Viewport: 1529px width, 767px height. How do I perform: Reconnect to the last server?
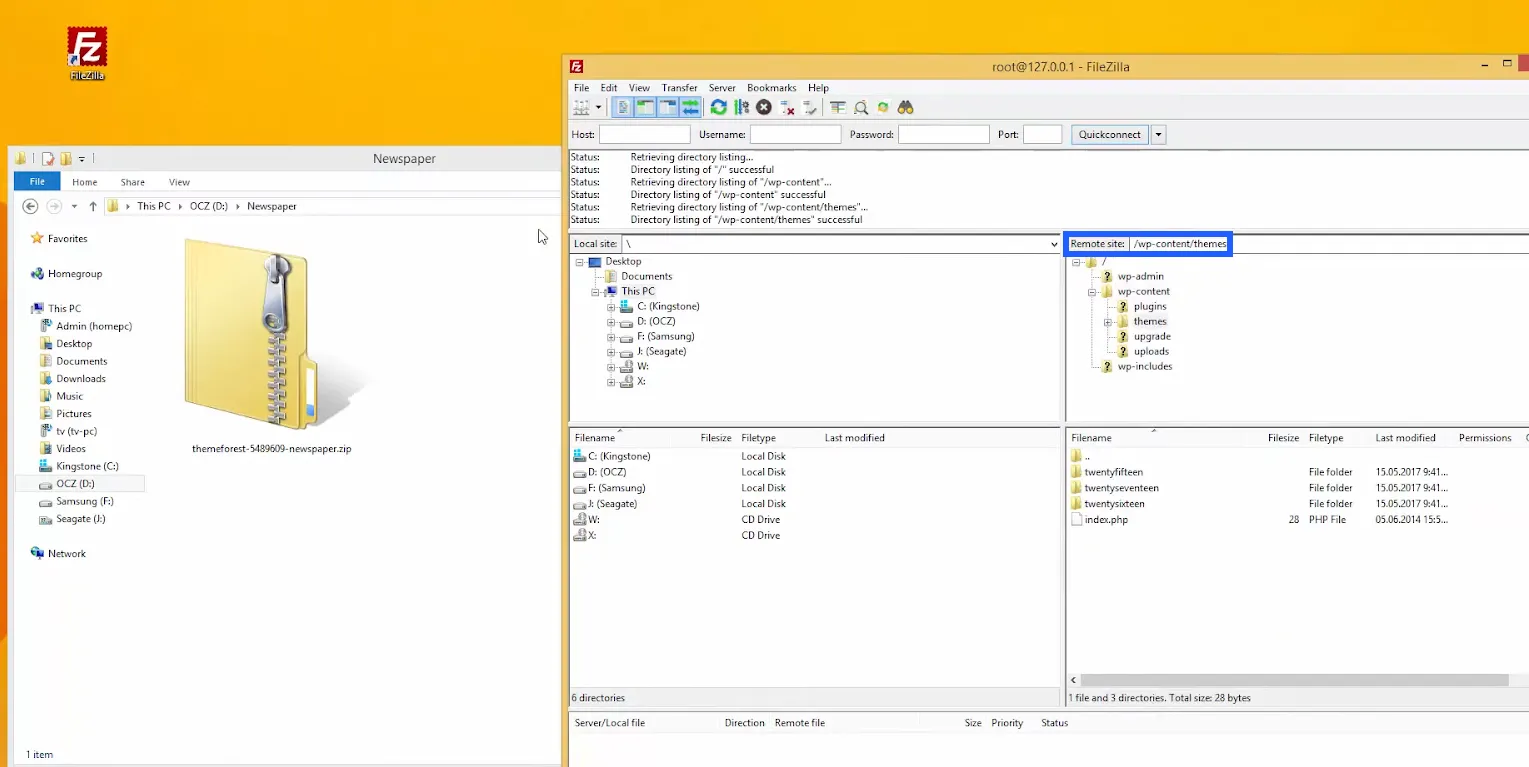(x=809, y=107)
